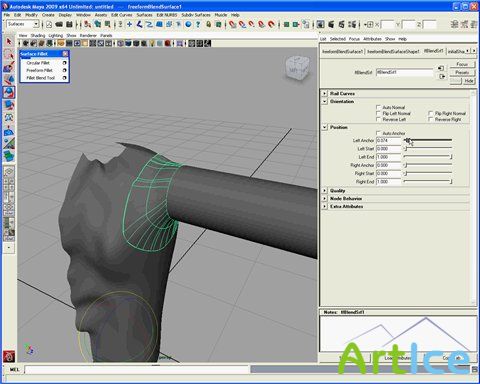Click the input connection arrow icon

coord(441,68)
